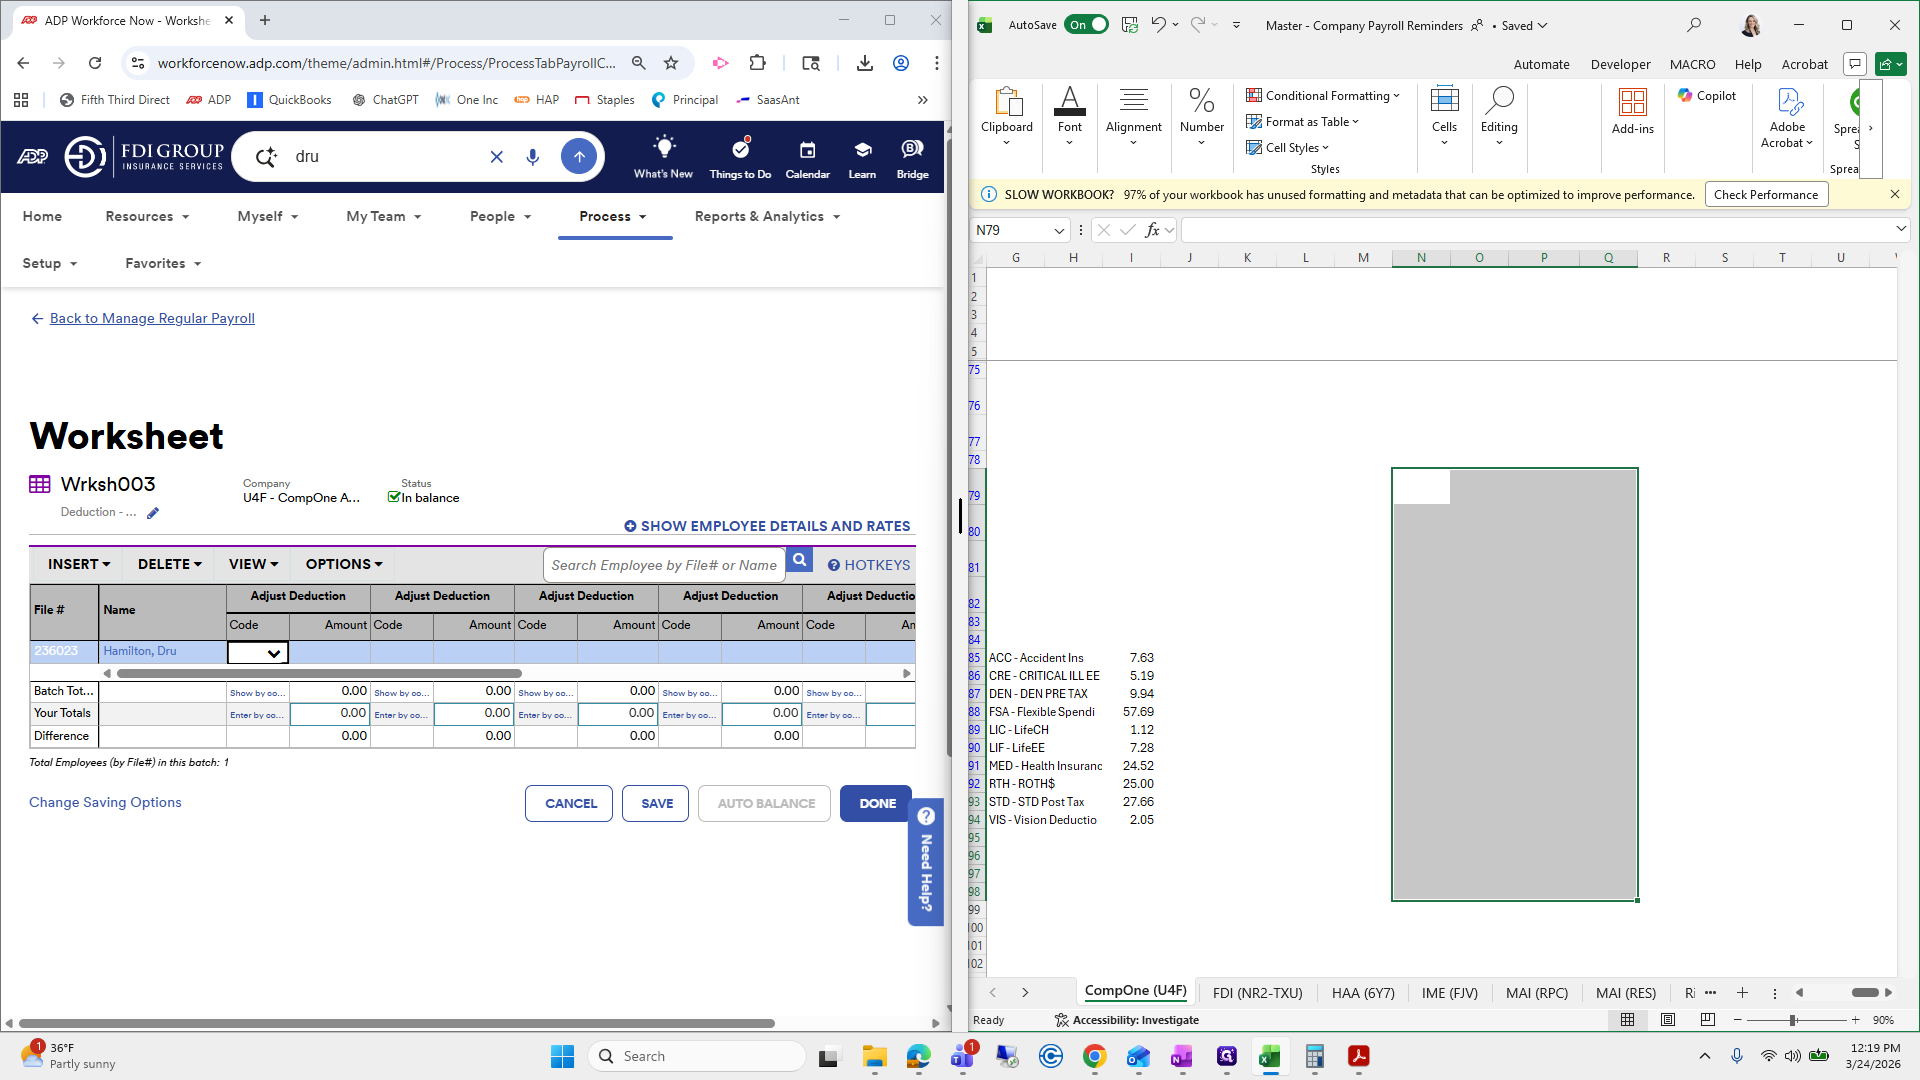The width and height of the screenshot is (1920, 1080).
Task: Expand the INSERT dropdown menu
Action: pyautogui.click(x=78, y=564)
